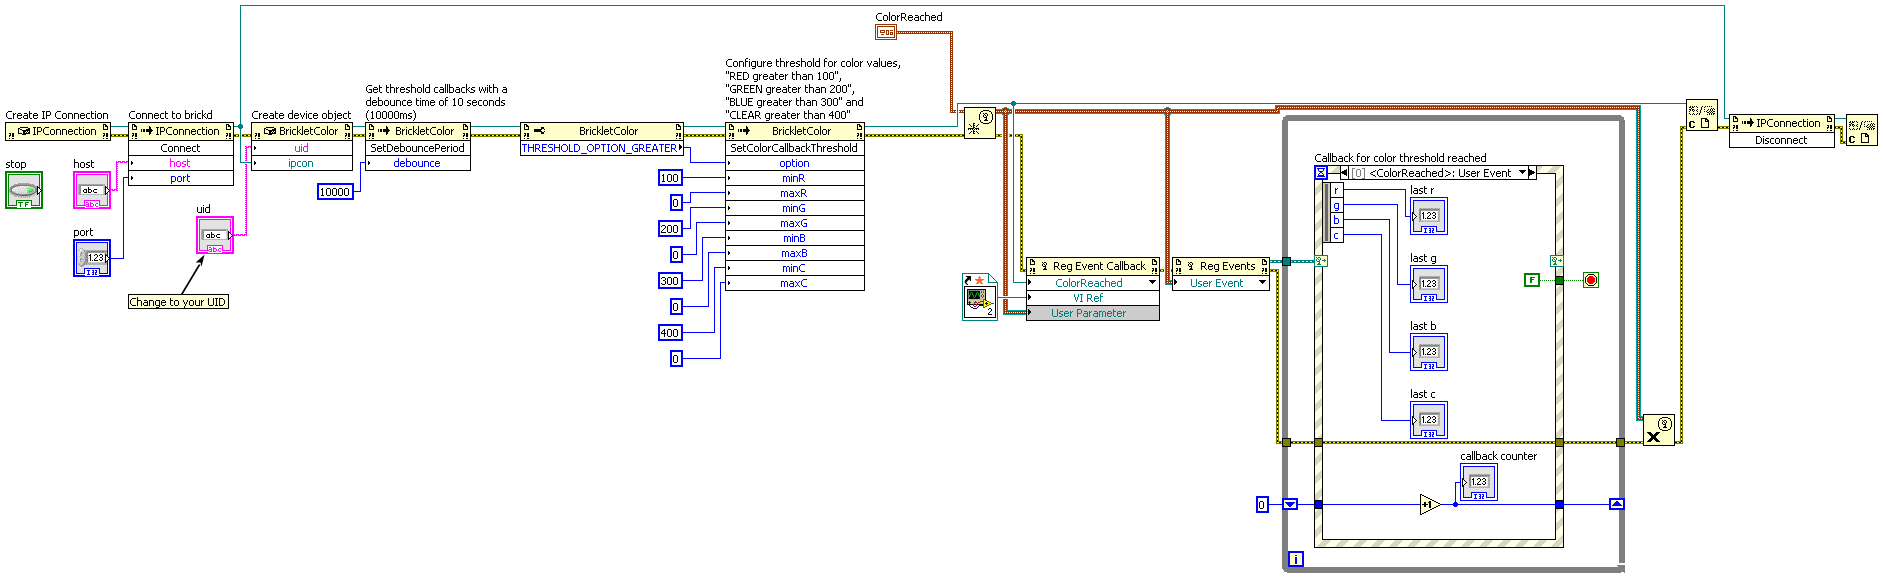This screenshot has height=578, width=1883.
Task: Select the host string control terminal
Action: click(x=92, y=190)
